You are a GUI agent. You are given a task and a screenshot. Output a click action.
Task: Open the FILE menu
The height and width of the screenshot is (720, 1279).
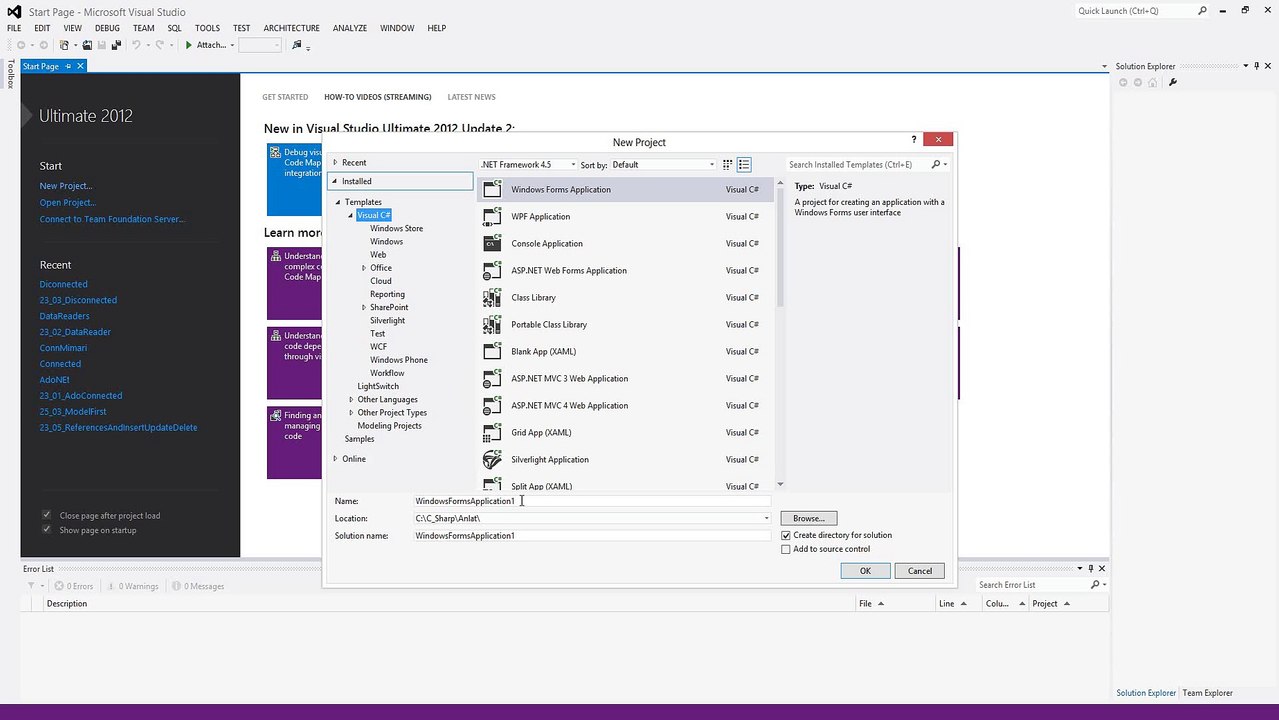[14, 28]
